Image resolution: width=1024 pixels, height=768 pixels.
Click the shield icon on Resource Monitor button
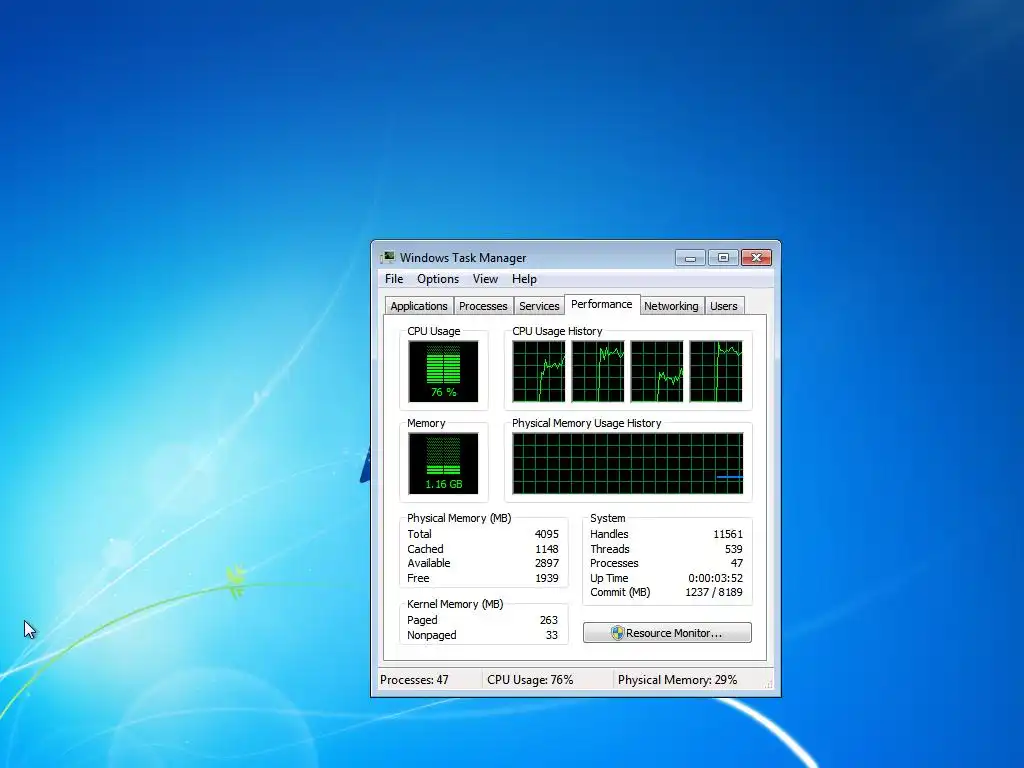coord(617,633)
